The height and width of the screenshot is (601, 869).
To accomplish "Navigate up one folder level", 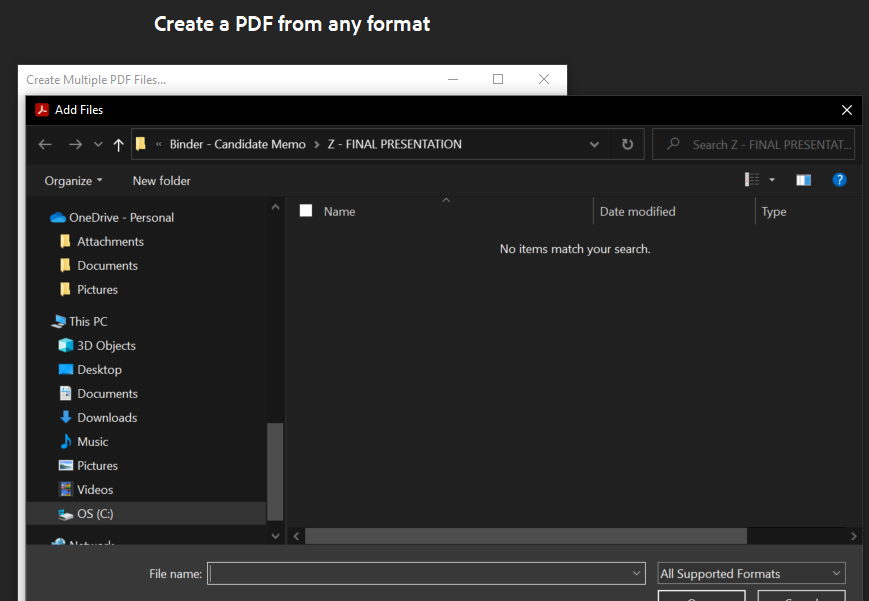I will [118, 144].
